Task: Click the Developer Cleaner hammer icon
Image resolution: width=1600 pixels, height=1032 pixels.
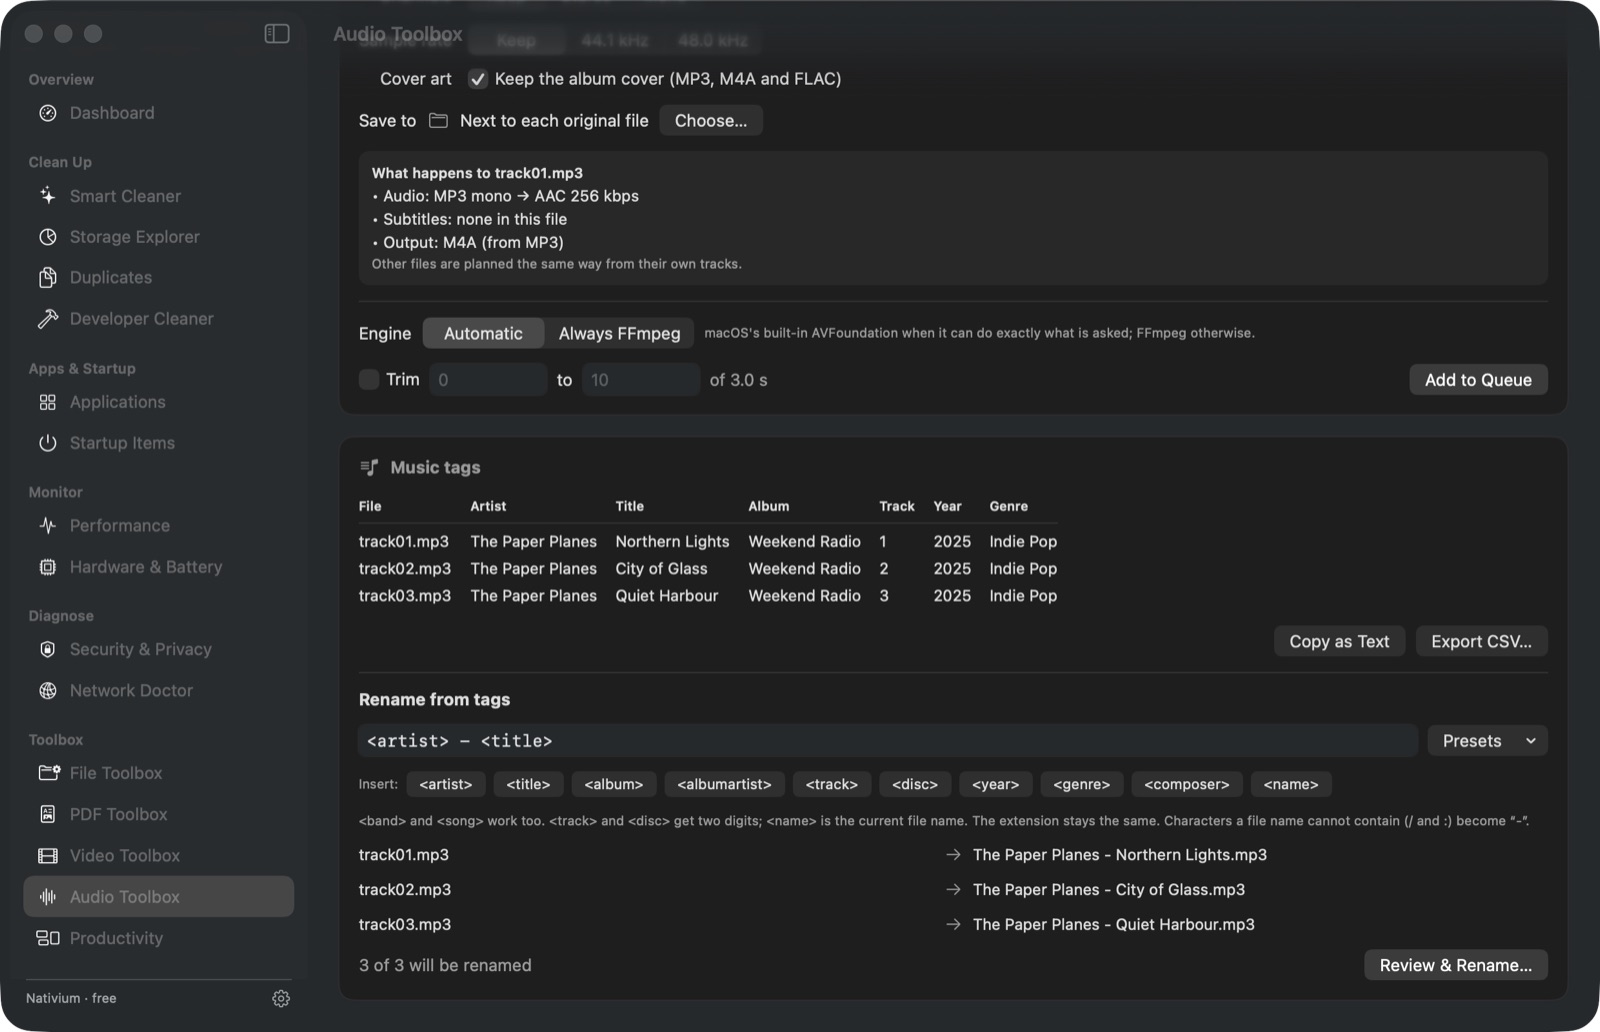Action: click(x=48, y=319)
